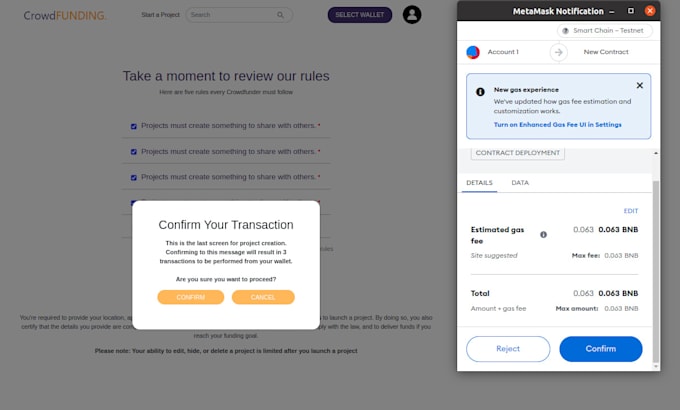Click the estimated gas fee info icon
The image size is (680, 410).
[x=543, y=235]
